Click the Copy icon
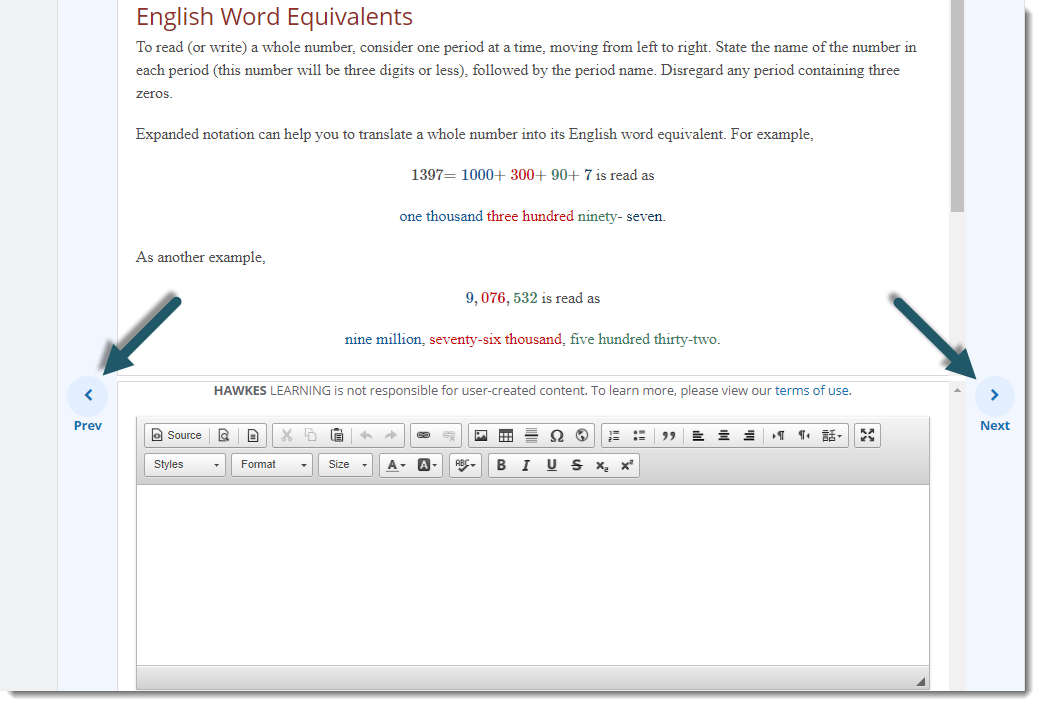The width and height of the screenshot is (1040, 706). (311, 436)
